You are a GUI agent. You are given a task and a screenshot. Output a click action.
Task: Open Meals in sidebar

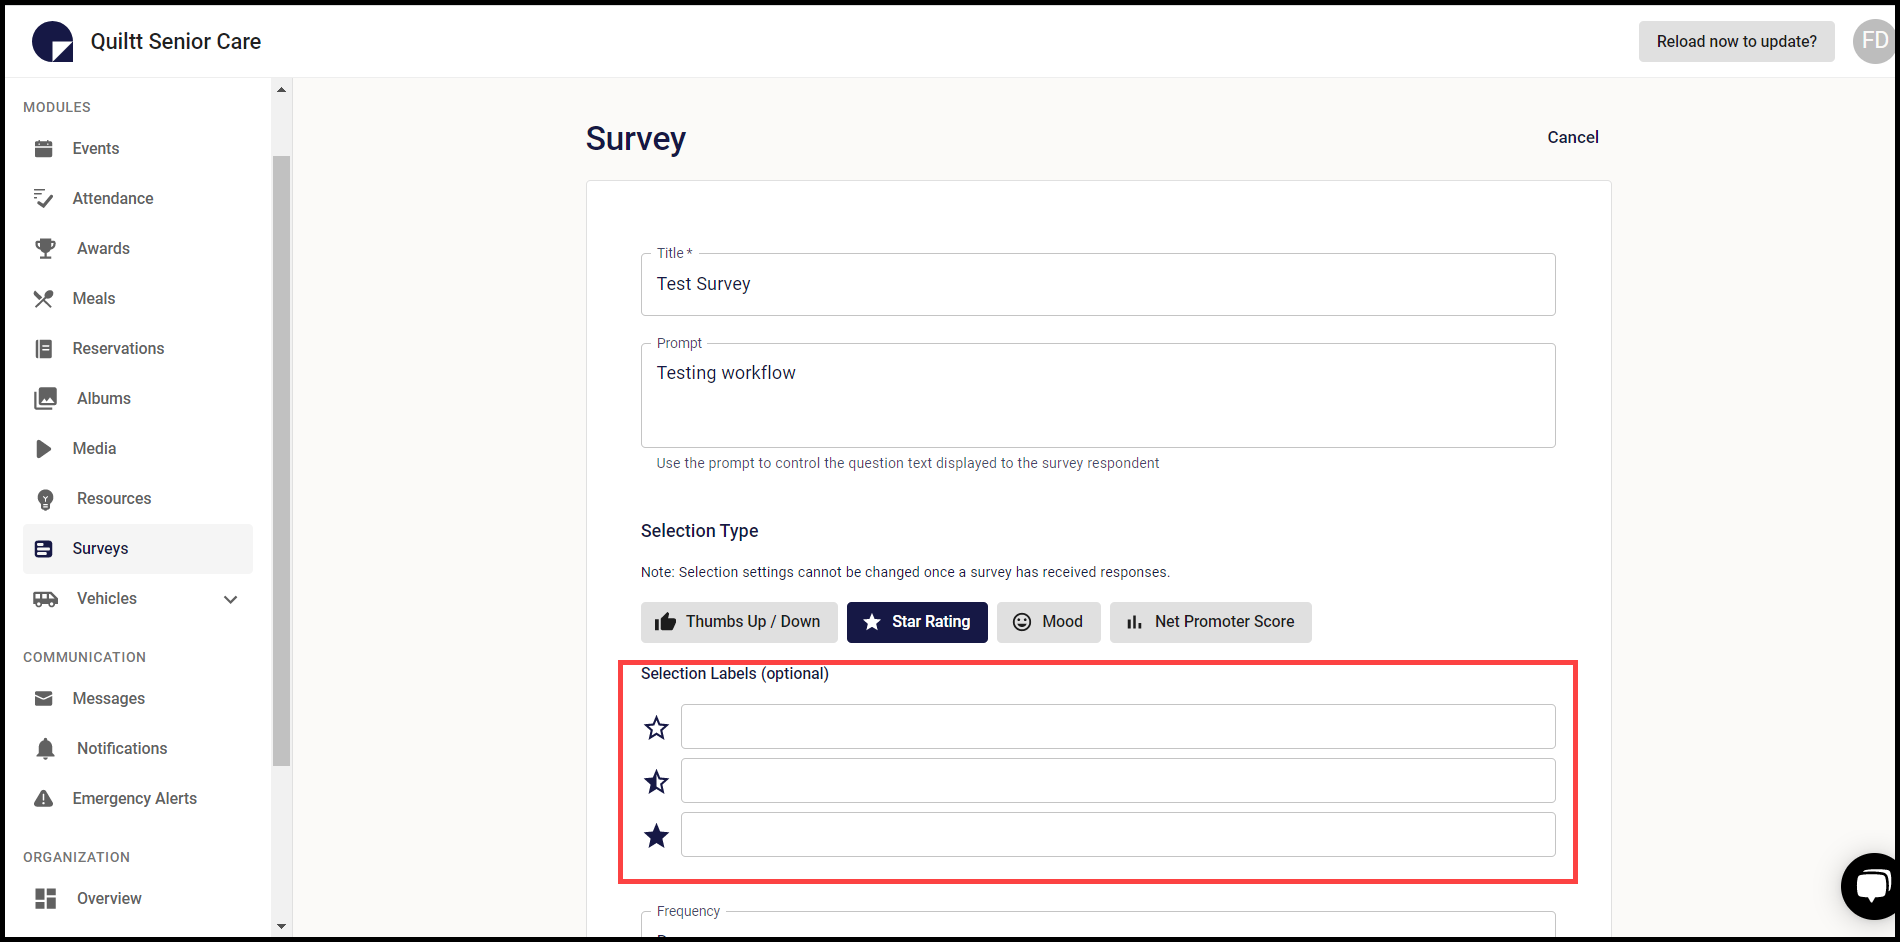click(x=138, y=299)
